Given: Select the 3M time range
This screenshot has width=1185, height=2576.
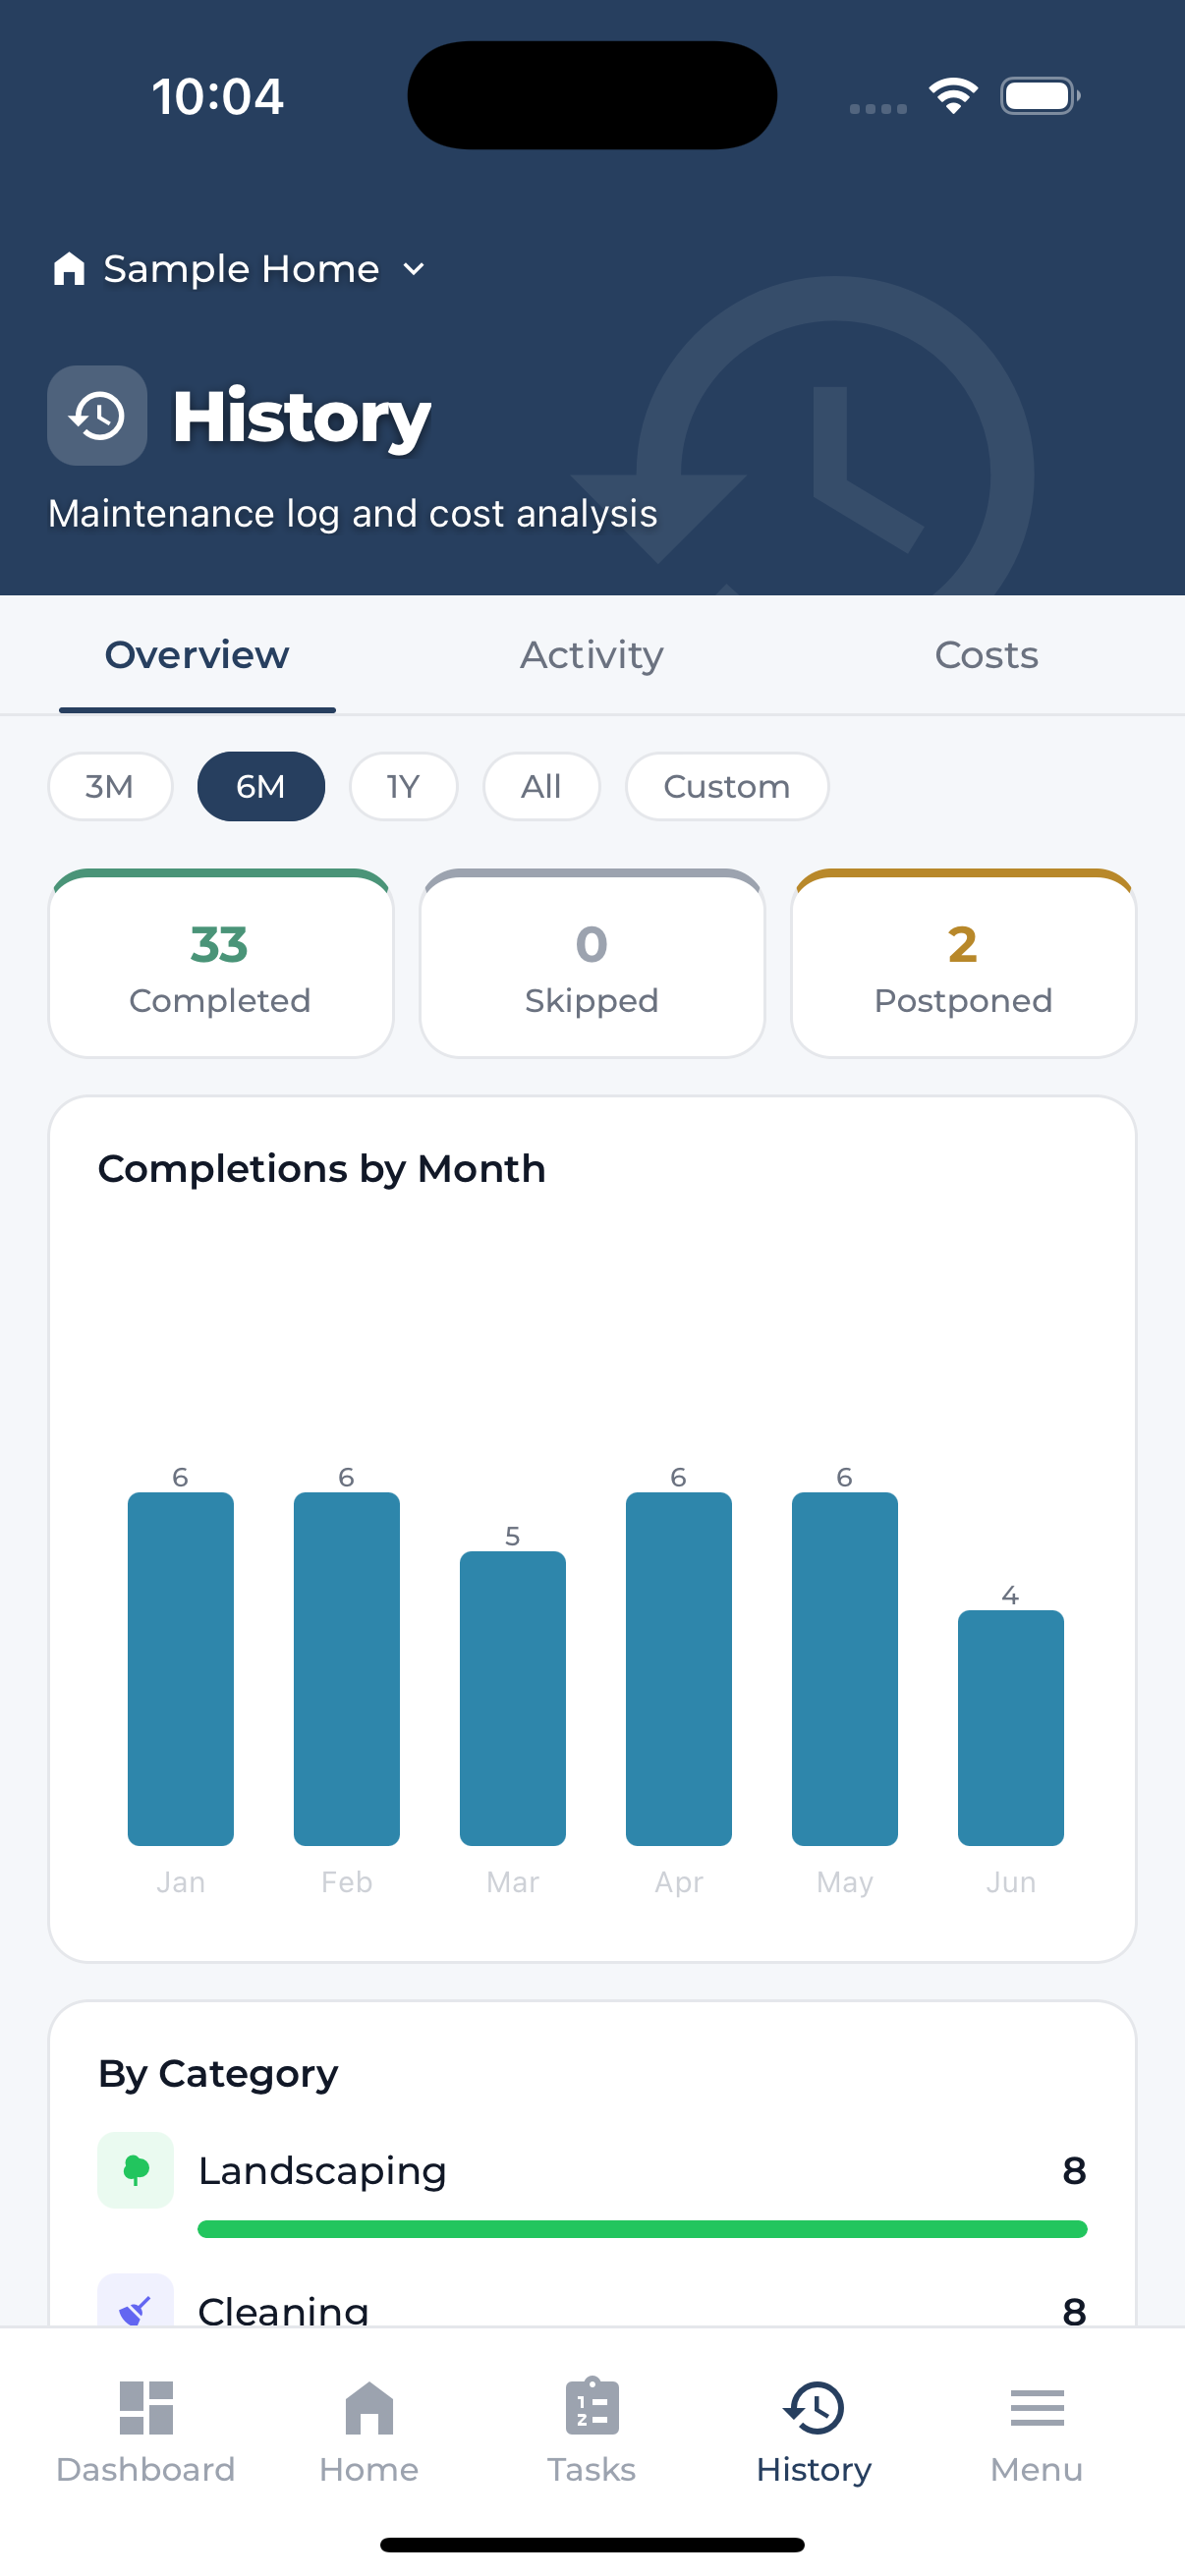Looking at the screenshot, I should (x=110, y=786).
